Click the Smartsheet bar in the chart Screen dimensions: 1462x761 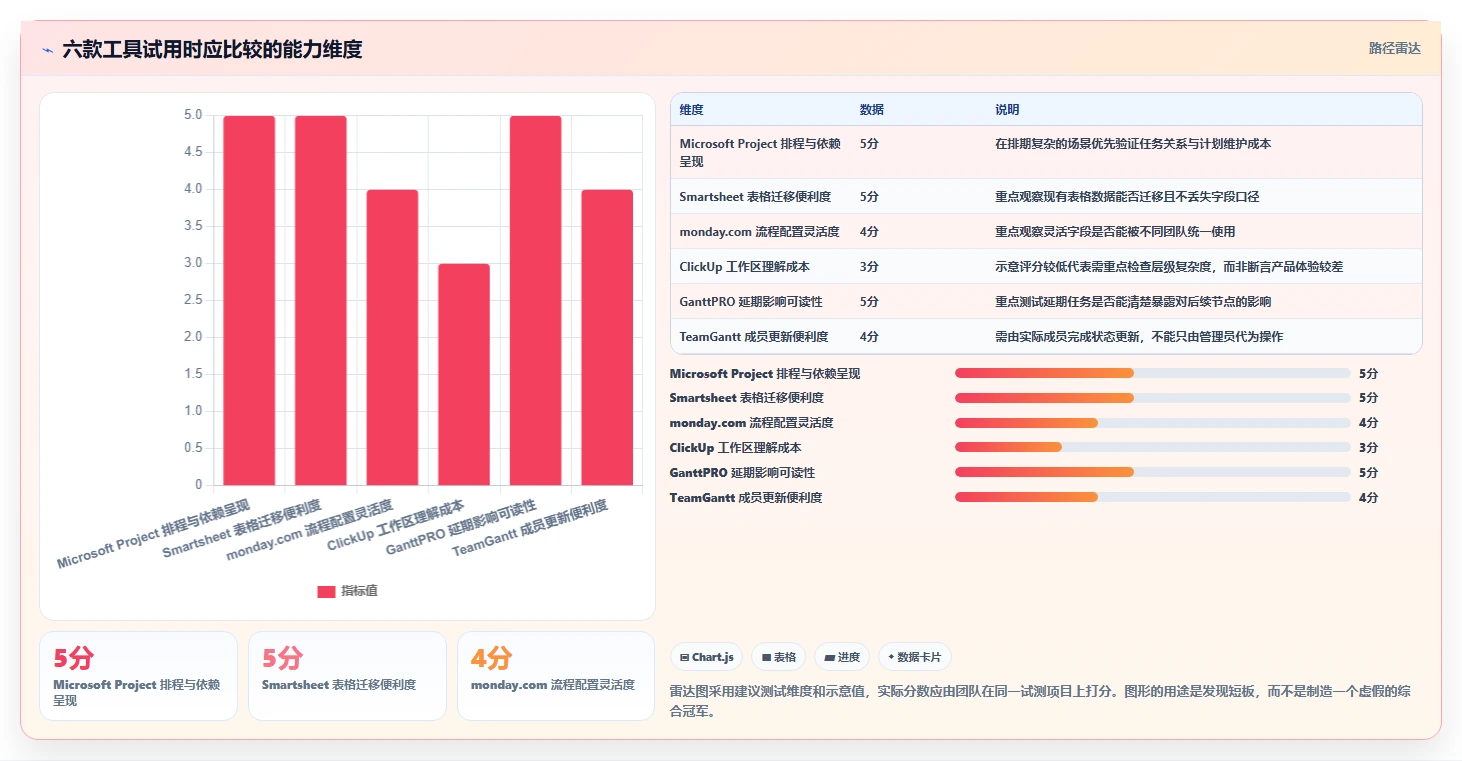[321, 300]
